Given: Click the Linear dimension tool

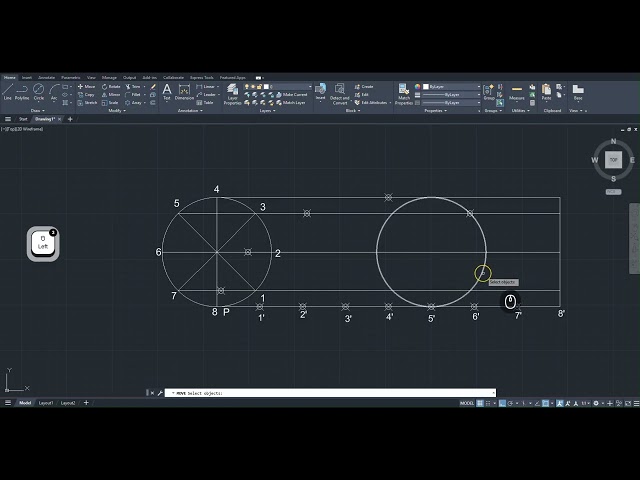Looking at the screenshot, I should pyautogui.click(x=205, y=87).
